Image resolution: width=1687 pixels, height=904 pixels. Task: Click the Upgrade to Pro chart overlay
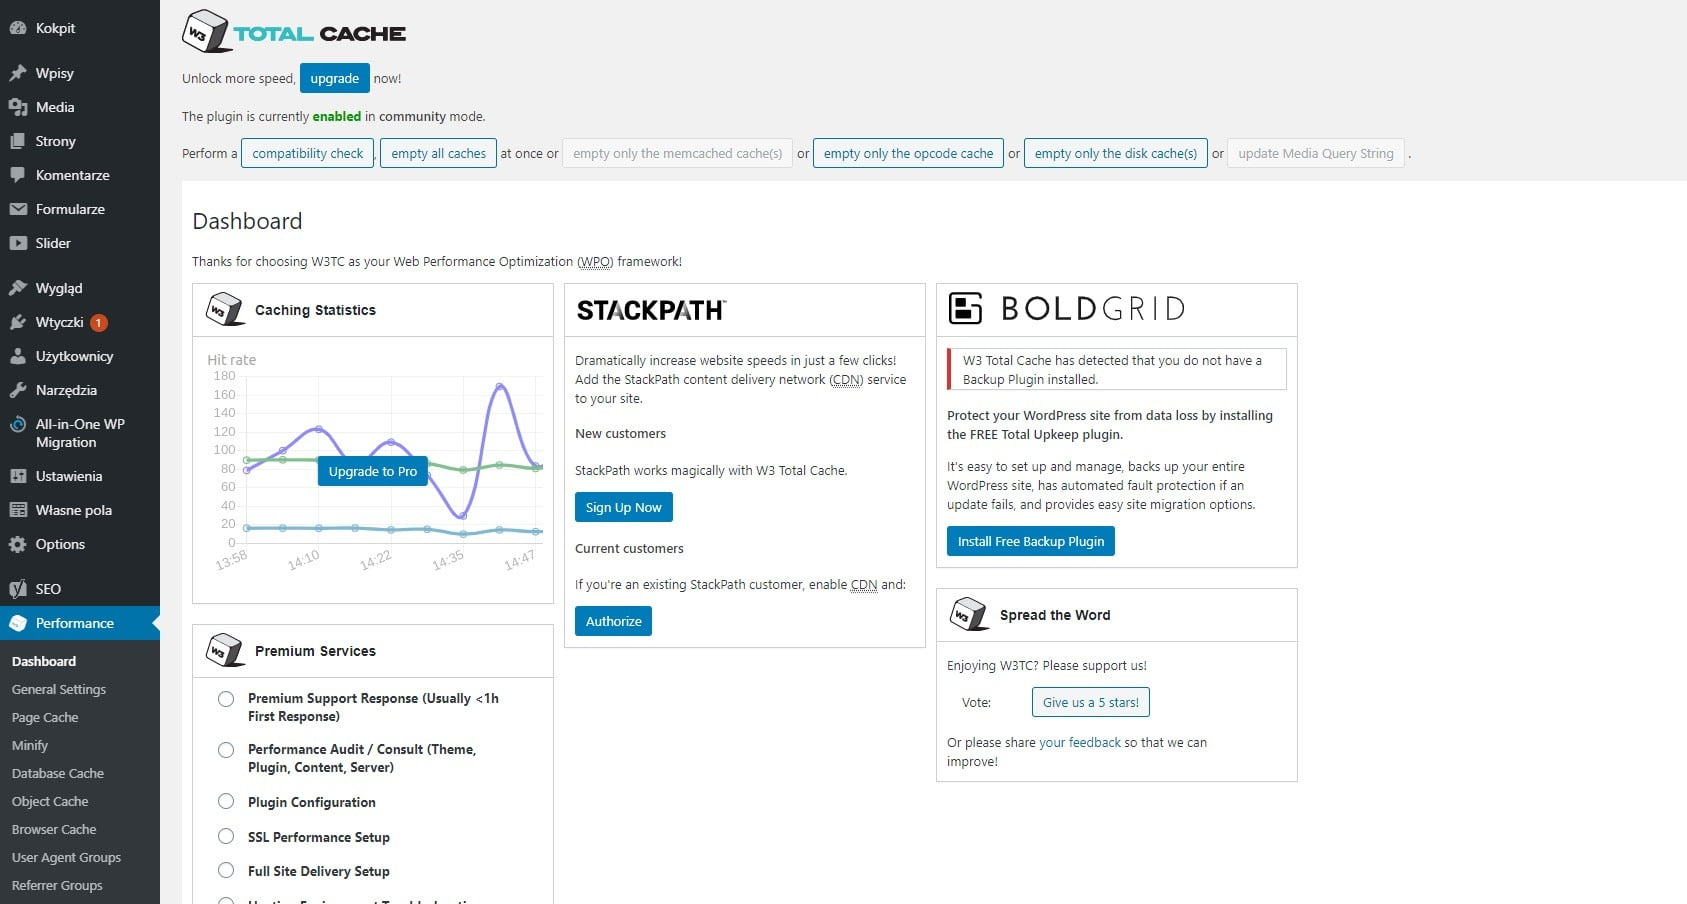[372, 471]
